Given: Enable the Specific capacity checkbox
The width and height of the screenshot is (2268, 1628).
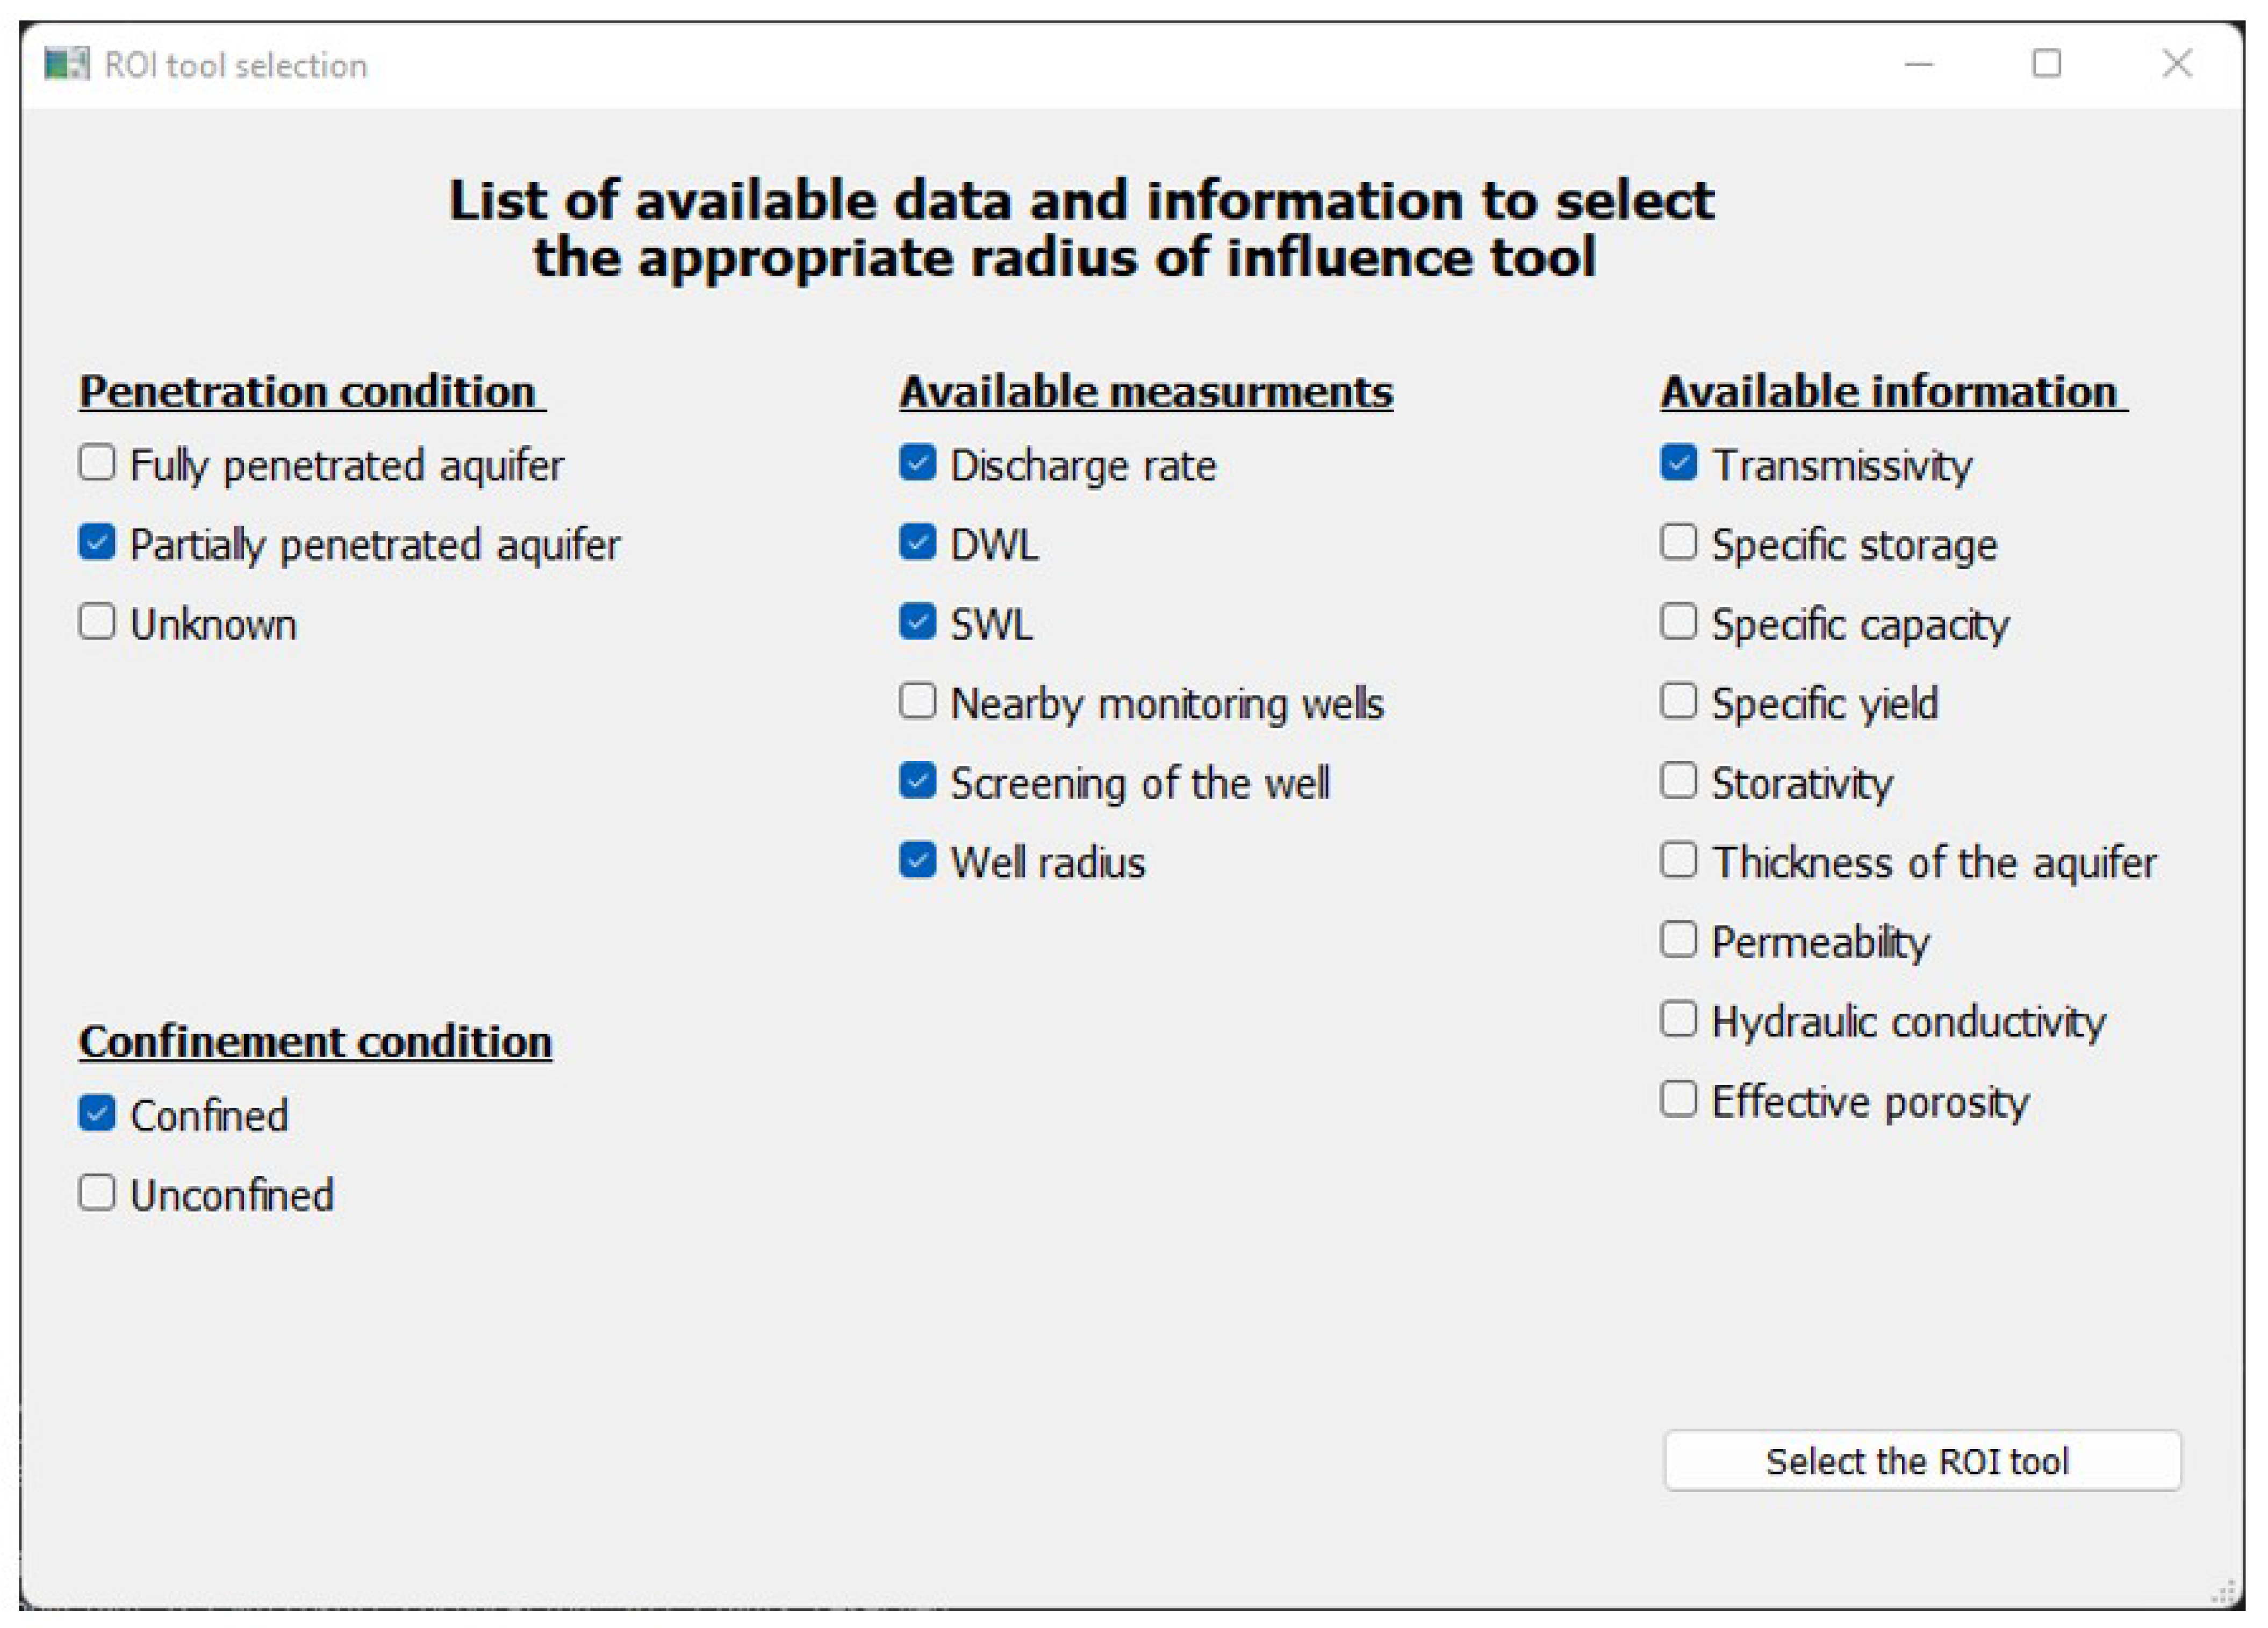Looking at the screenshot, I should pyautogui.click(x=1679, y=622).
